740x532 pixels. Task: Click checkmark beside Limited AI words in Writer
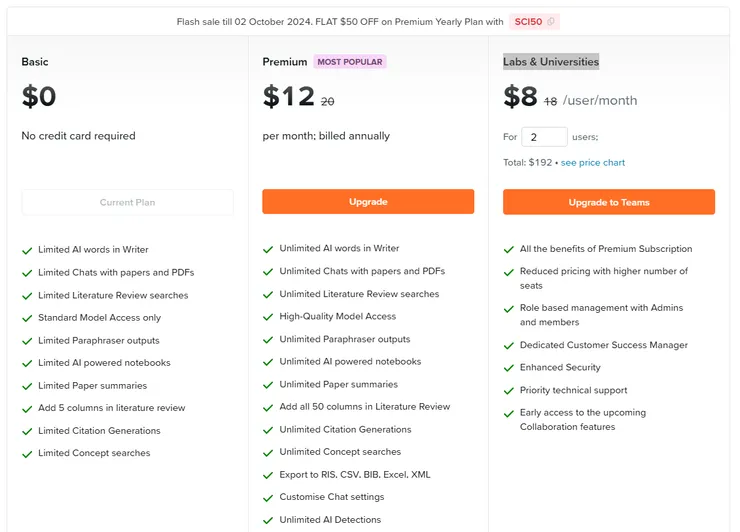27,250
